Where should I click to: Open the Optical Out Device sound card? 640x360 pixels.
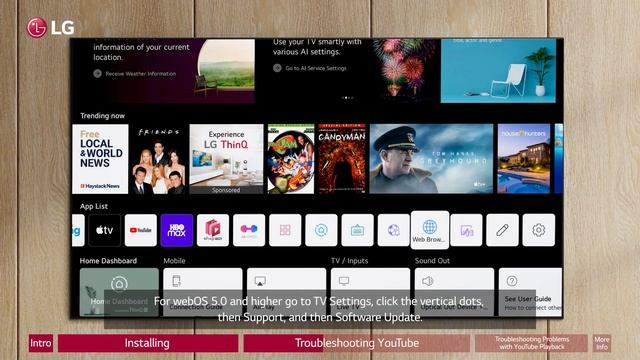pos(454,292)
